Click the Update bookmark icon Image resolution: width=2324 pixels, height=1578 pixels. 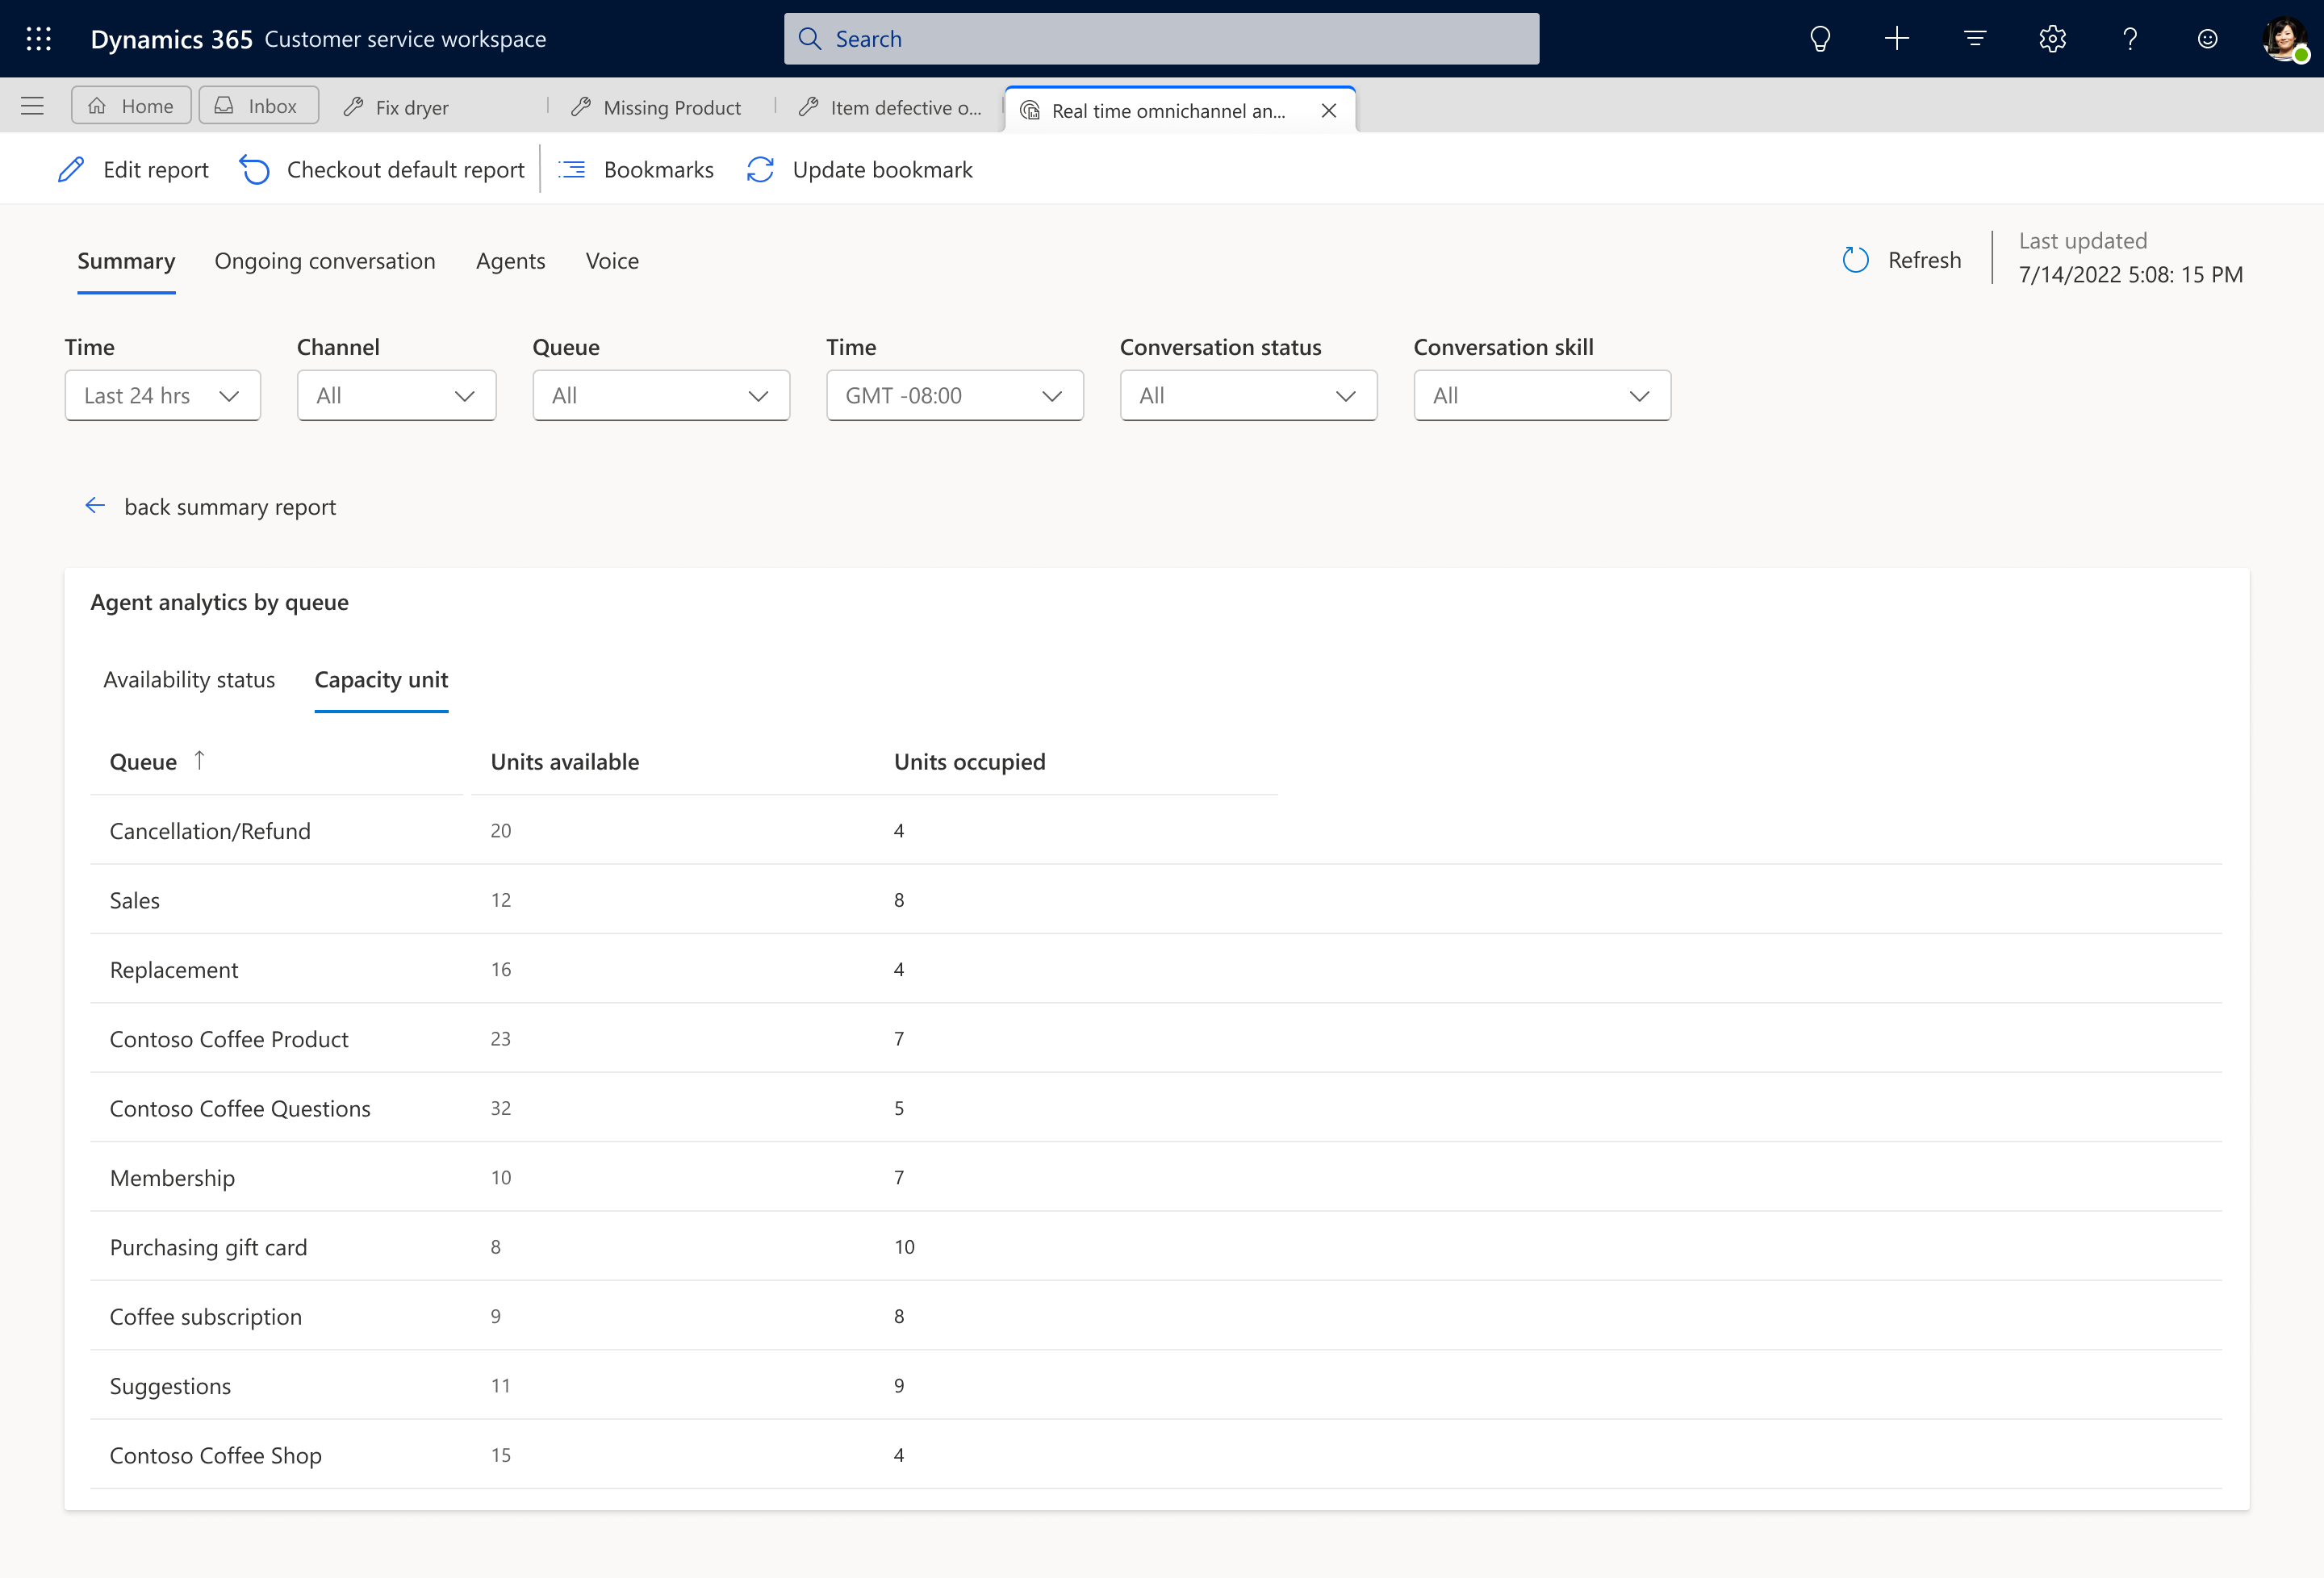pos(761,169)
